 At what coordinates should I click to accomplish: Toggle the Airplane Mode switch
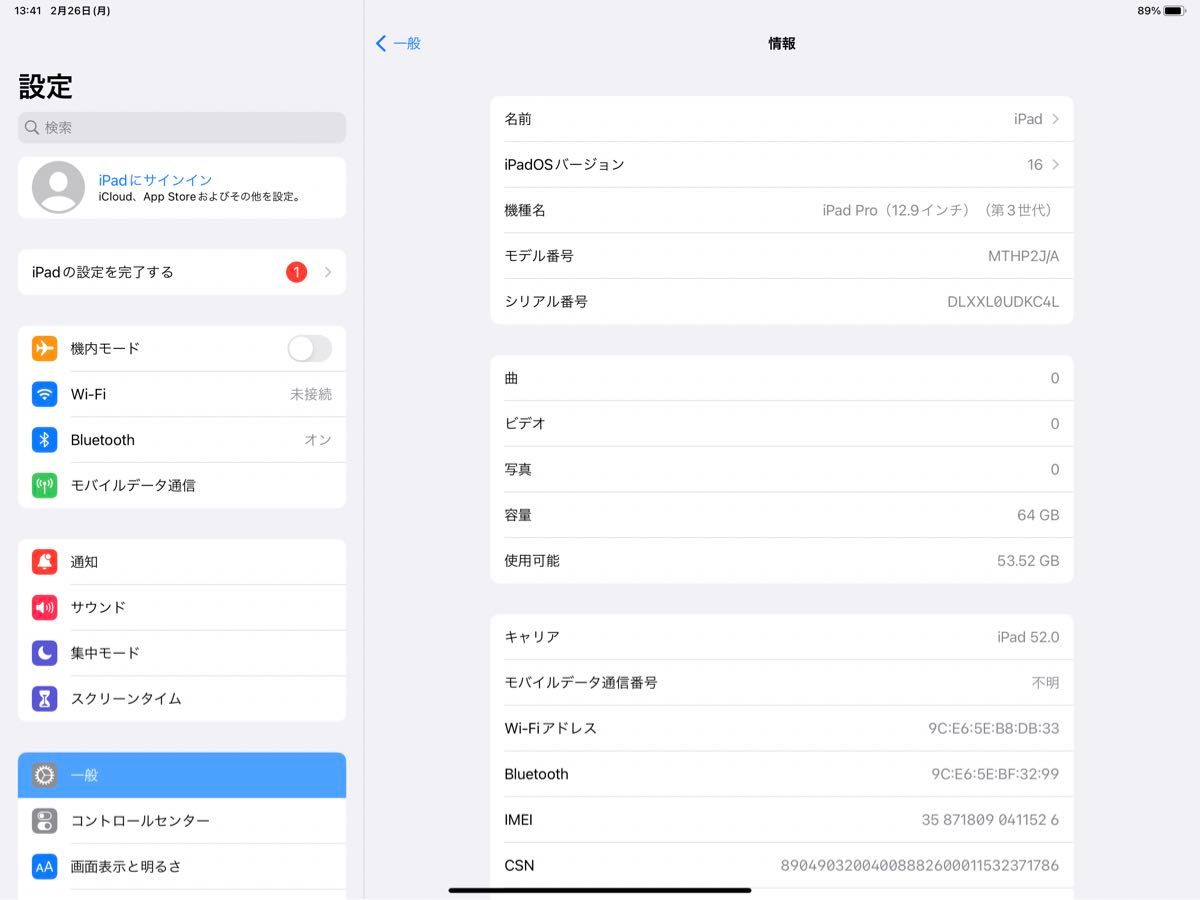tap(309, 348)
